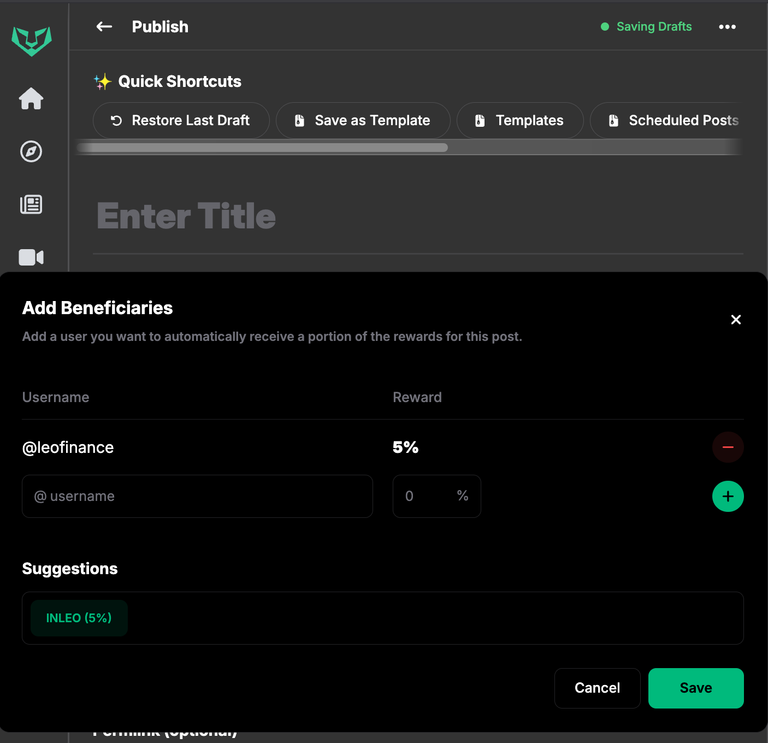Open the Templates shortcut
768x743 pixels.
click(x=520, y=120)
